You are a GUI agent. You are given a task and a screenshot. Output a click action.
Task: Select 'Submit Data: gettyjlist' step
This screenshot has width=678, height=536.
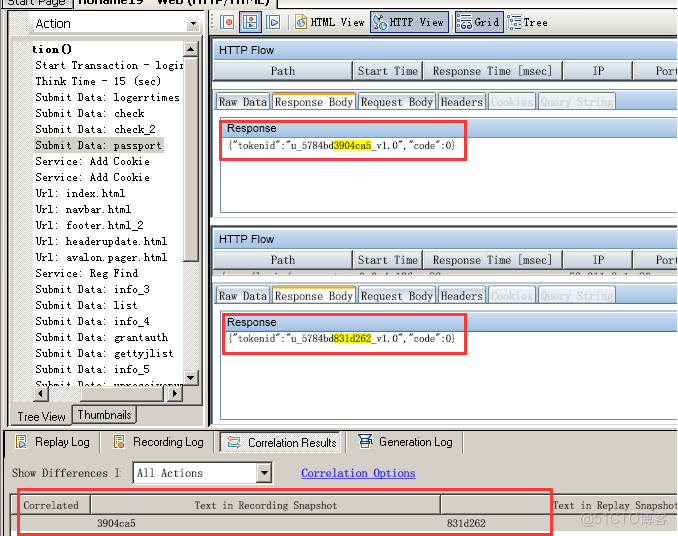tap(104, 353)
